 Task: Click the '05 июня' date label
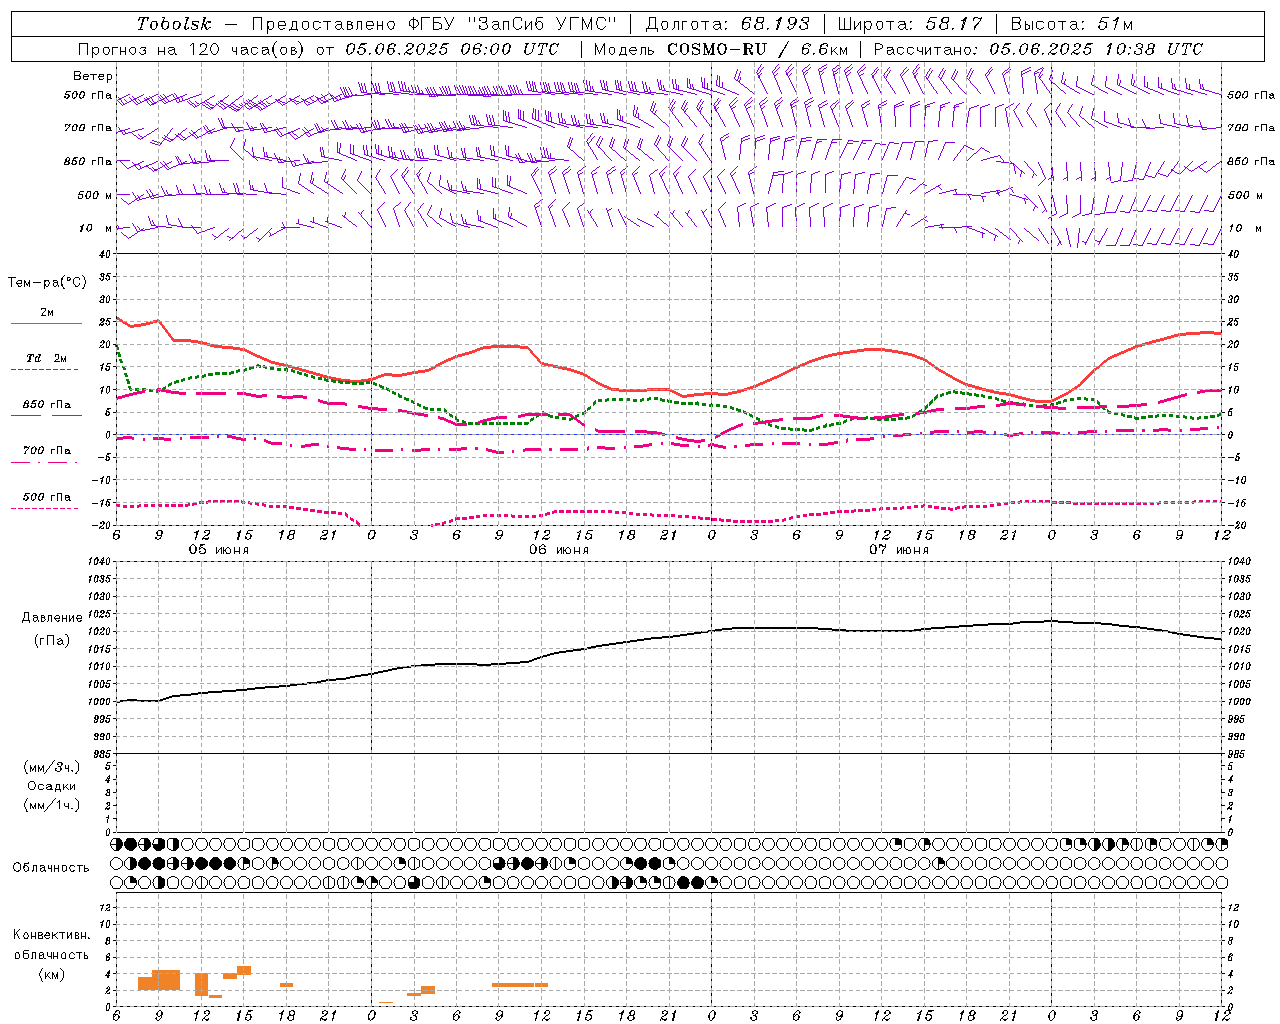tap(219, 550)
